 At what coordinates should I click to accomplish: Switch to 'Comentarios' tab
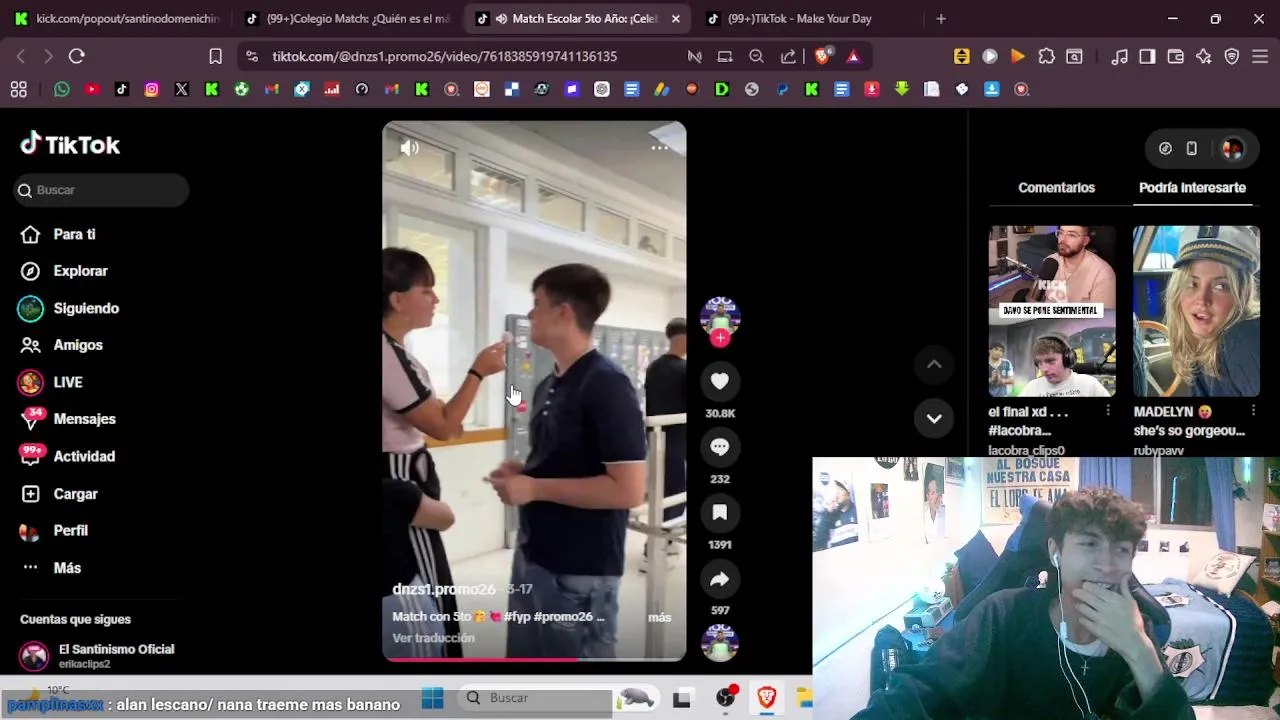[x=1056, y=187]
